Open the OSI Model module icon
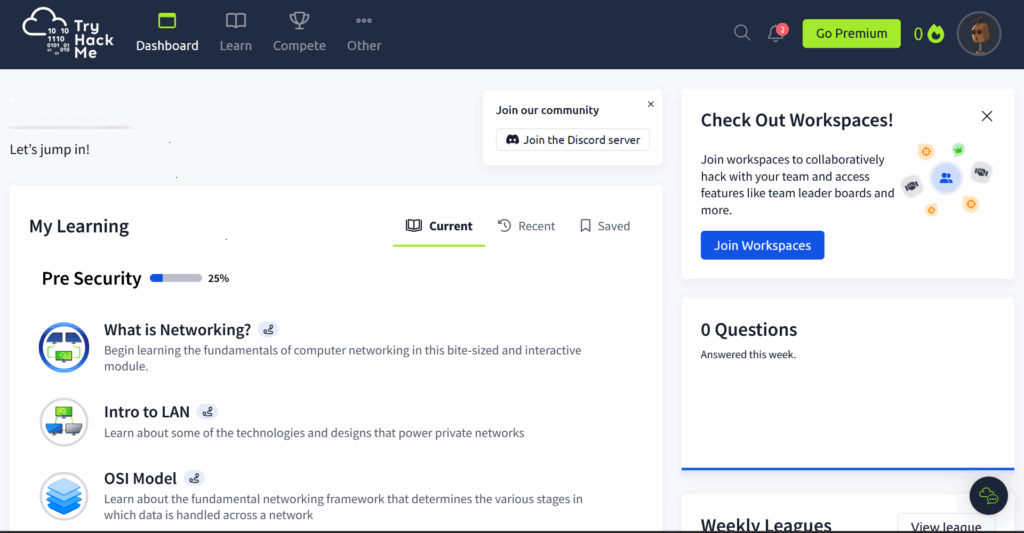This screenshot has width=1024, height=533. coord(63,496)
